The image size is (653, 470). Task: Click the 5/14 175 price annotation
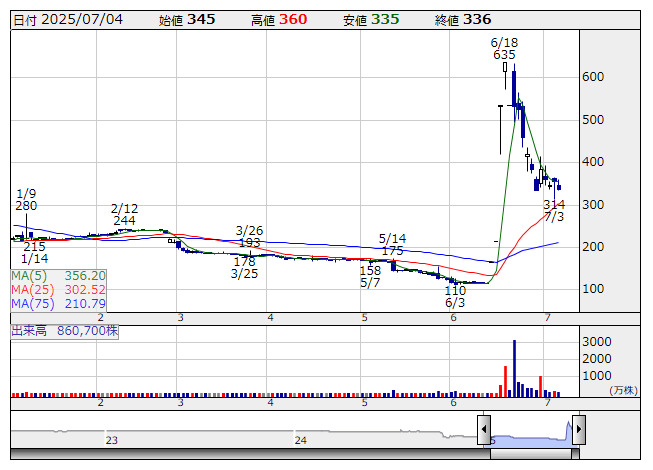392,244
